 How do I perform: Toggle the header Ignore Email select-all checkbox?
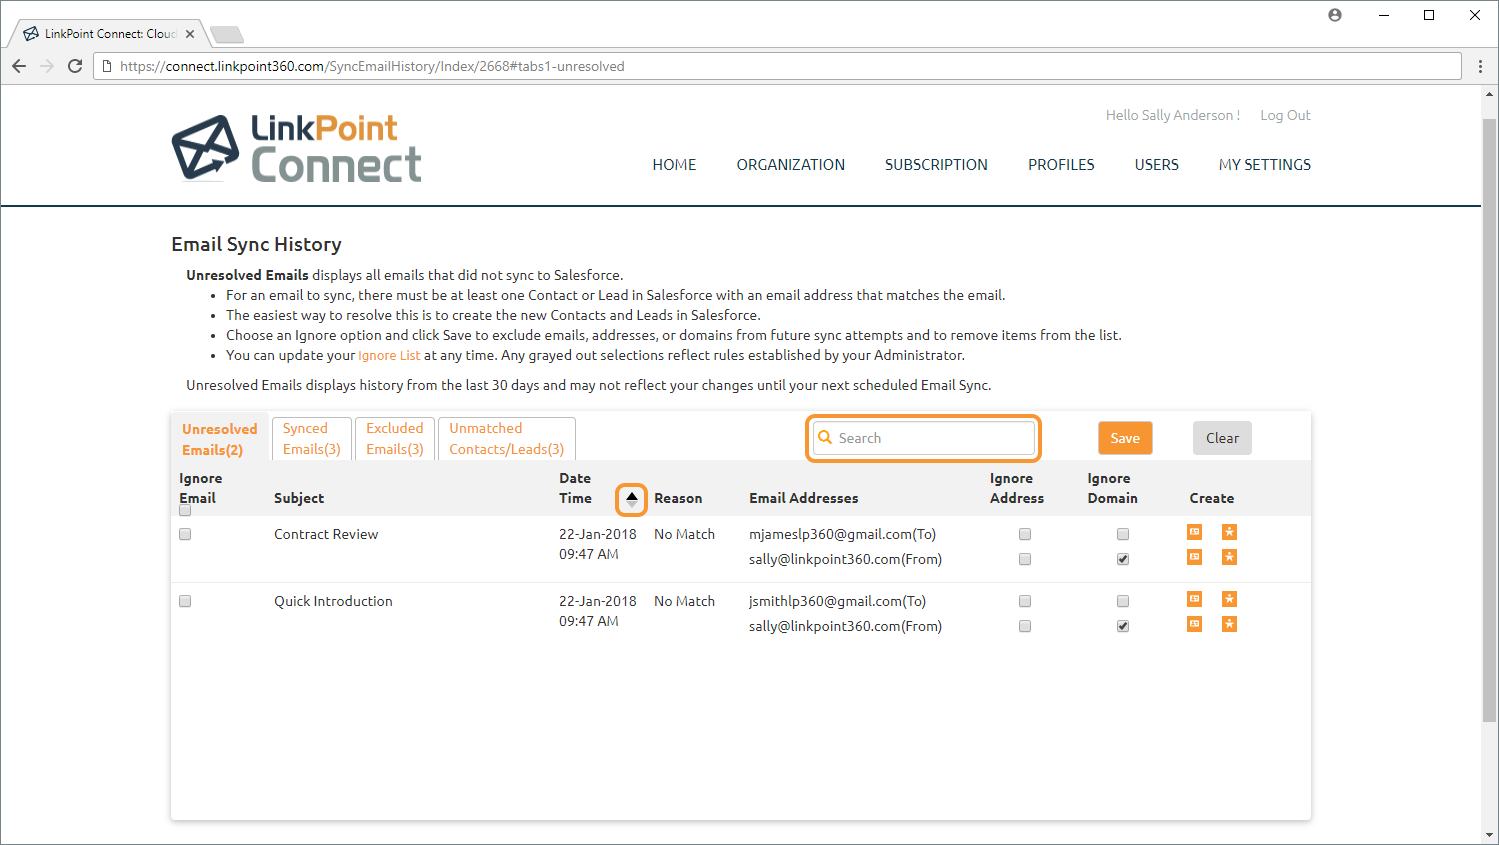[x=185, y=511]
